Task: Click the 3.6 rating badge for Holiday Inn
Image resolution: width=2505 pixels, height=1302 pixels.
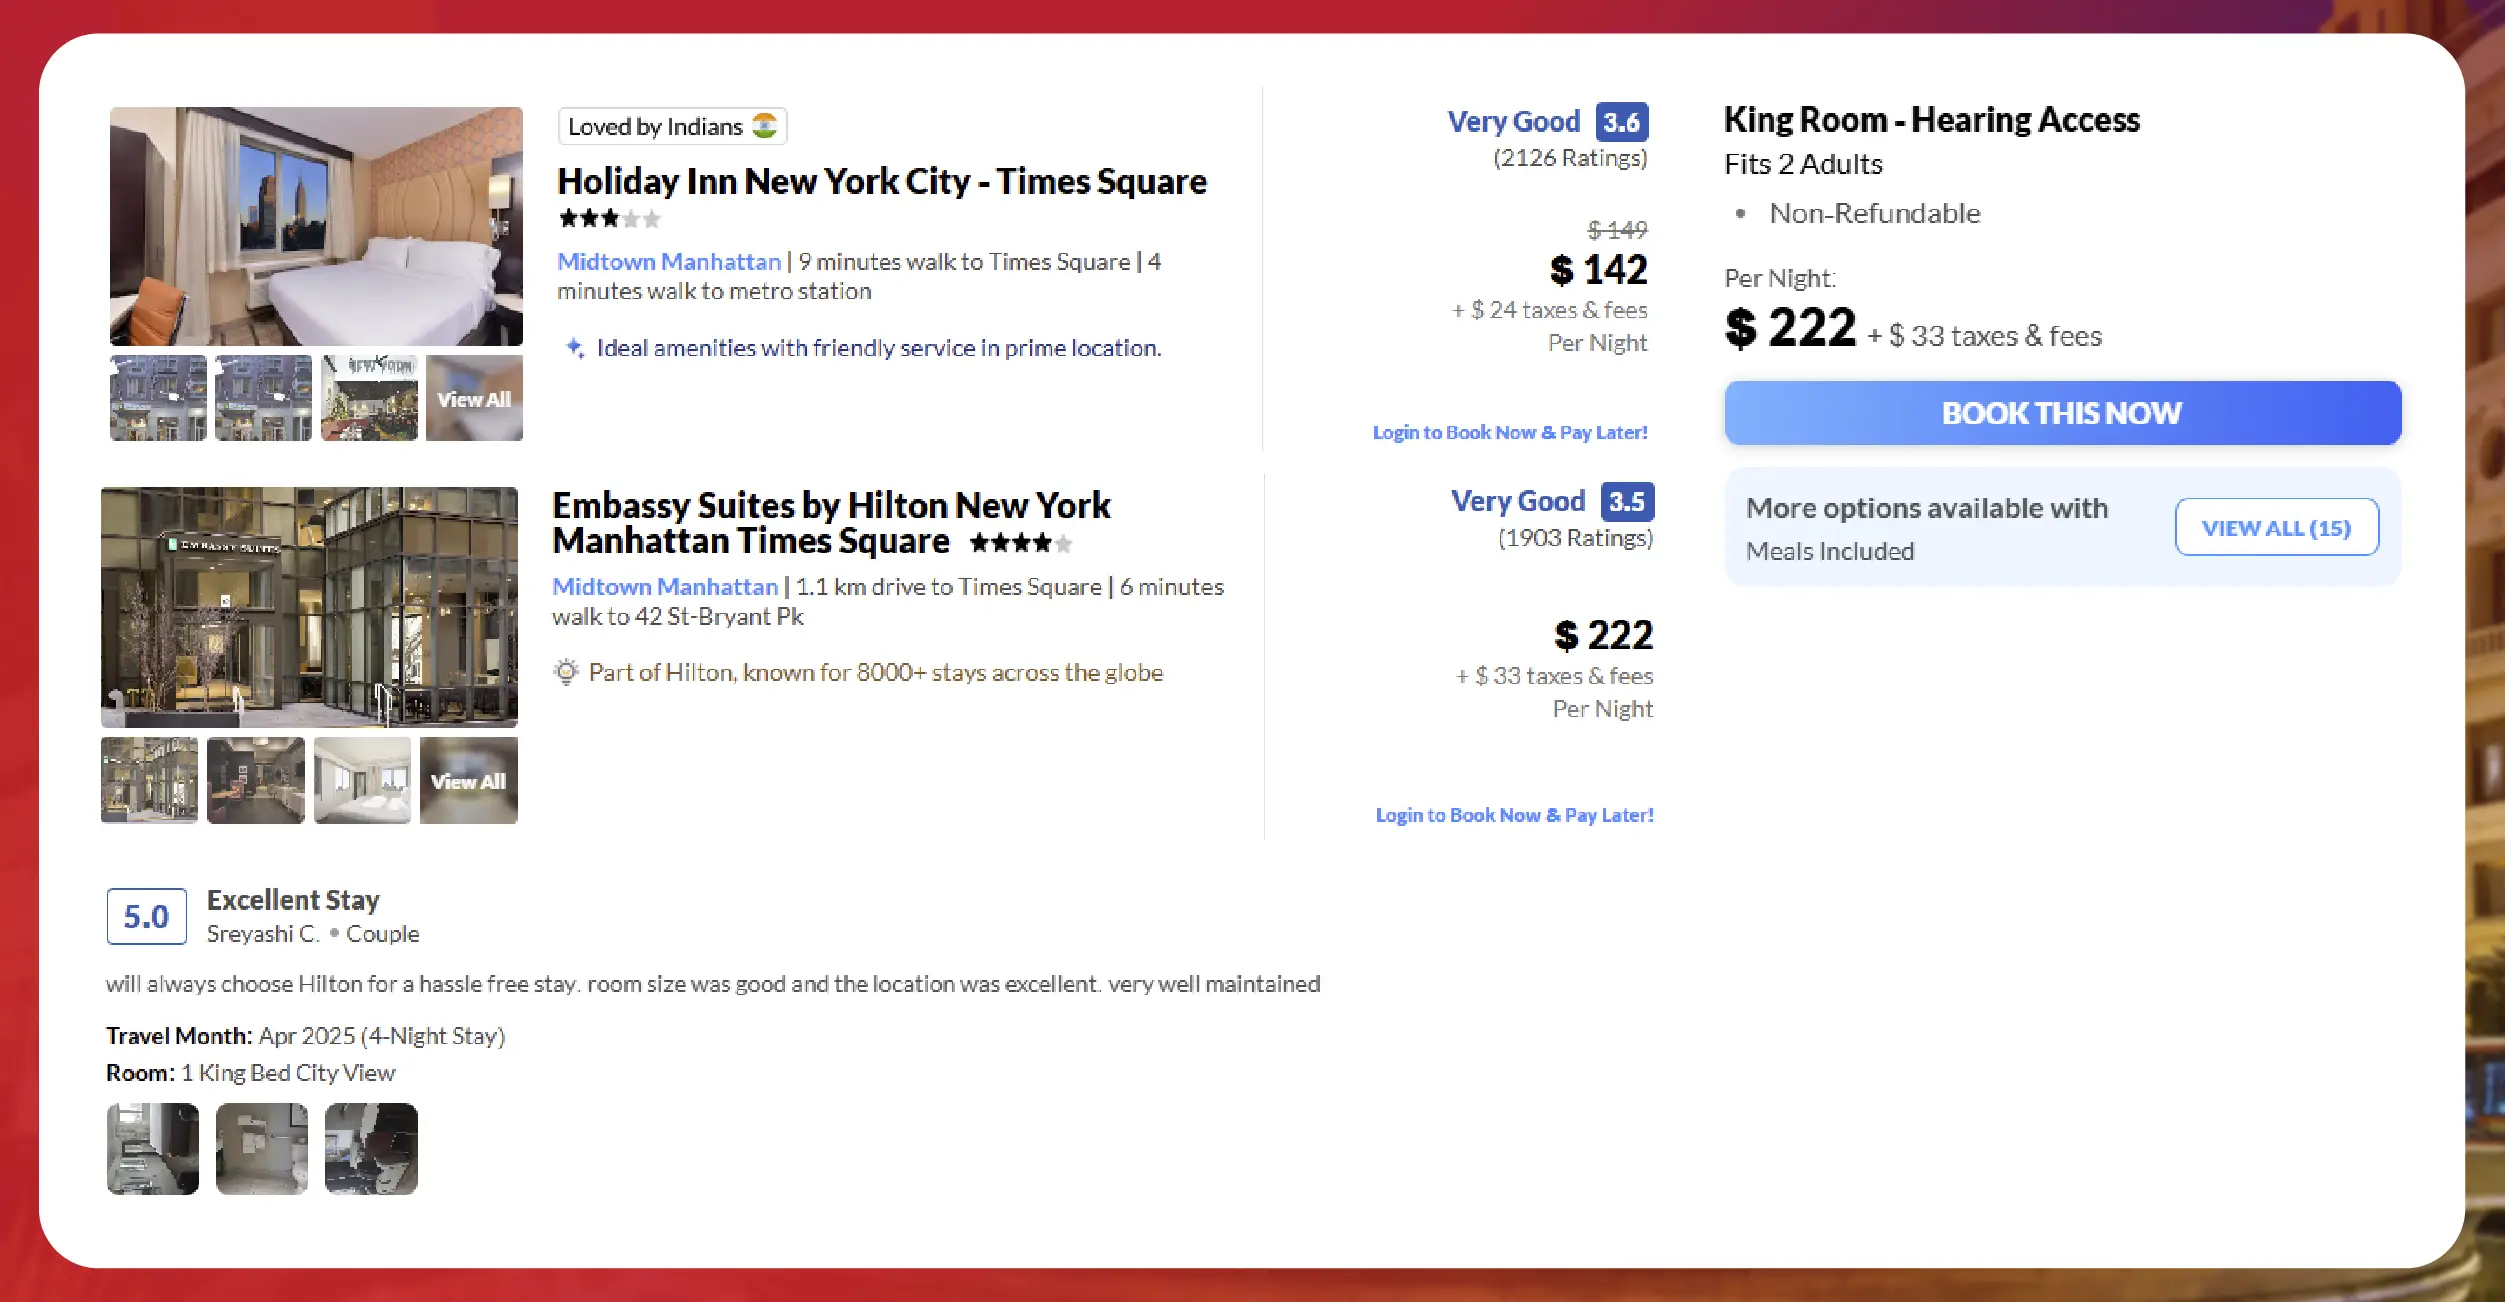Action: [1621, 122]
